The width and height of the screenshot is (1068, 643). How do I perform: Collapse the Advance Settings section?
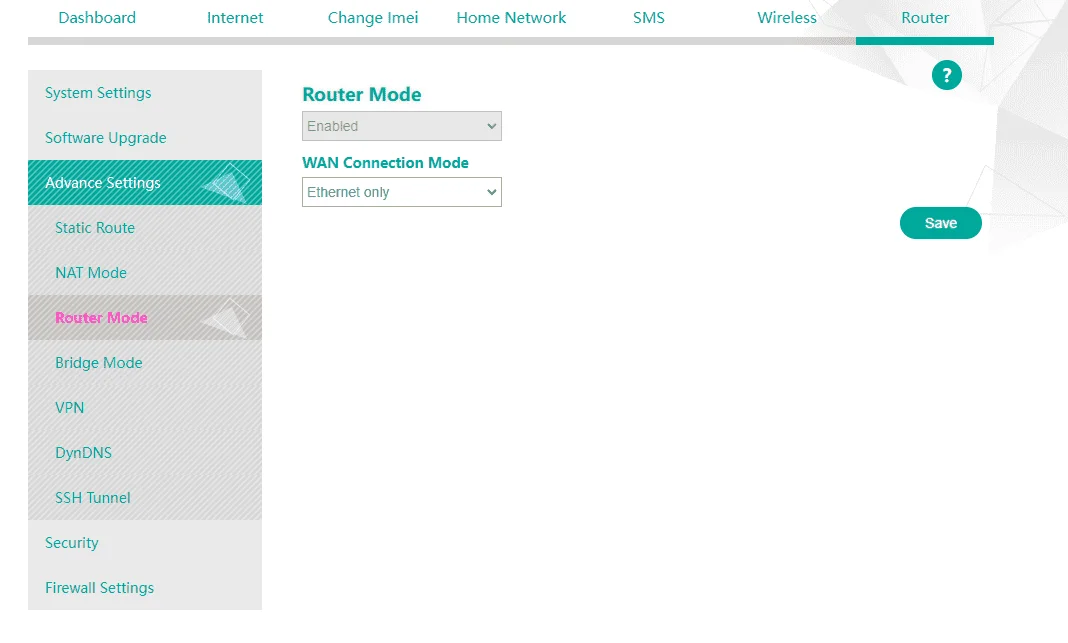144,183
